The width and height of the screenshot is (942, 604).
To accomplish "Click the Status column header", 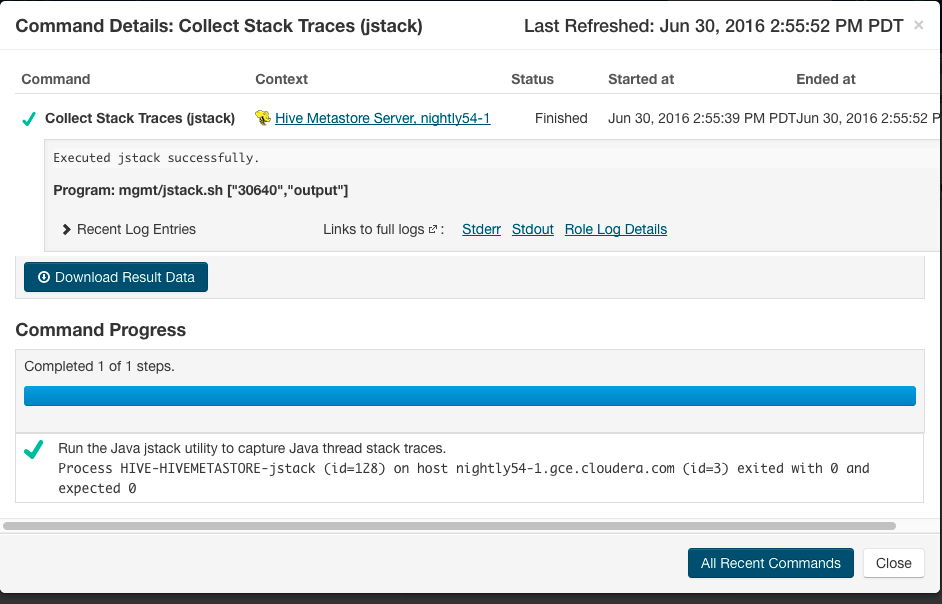I will pos(532,79).
